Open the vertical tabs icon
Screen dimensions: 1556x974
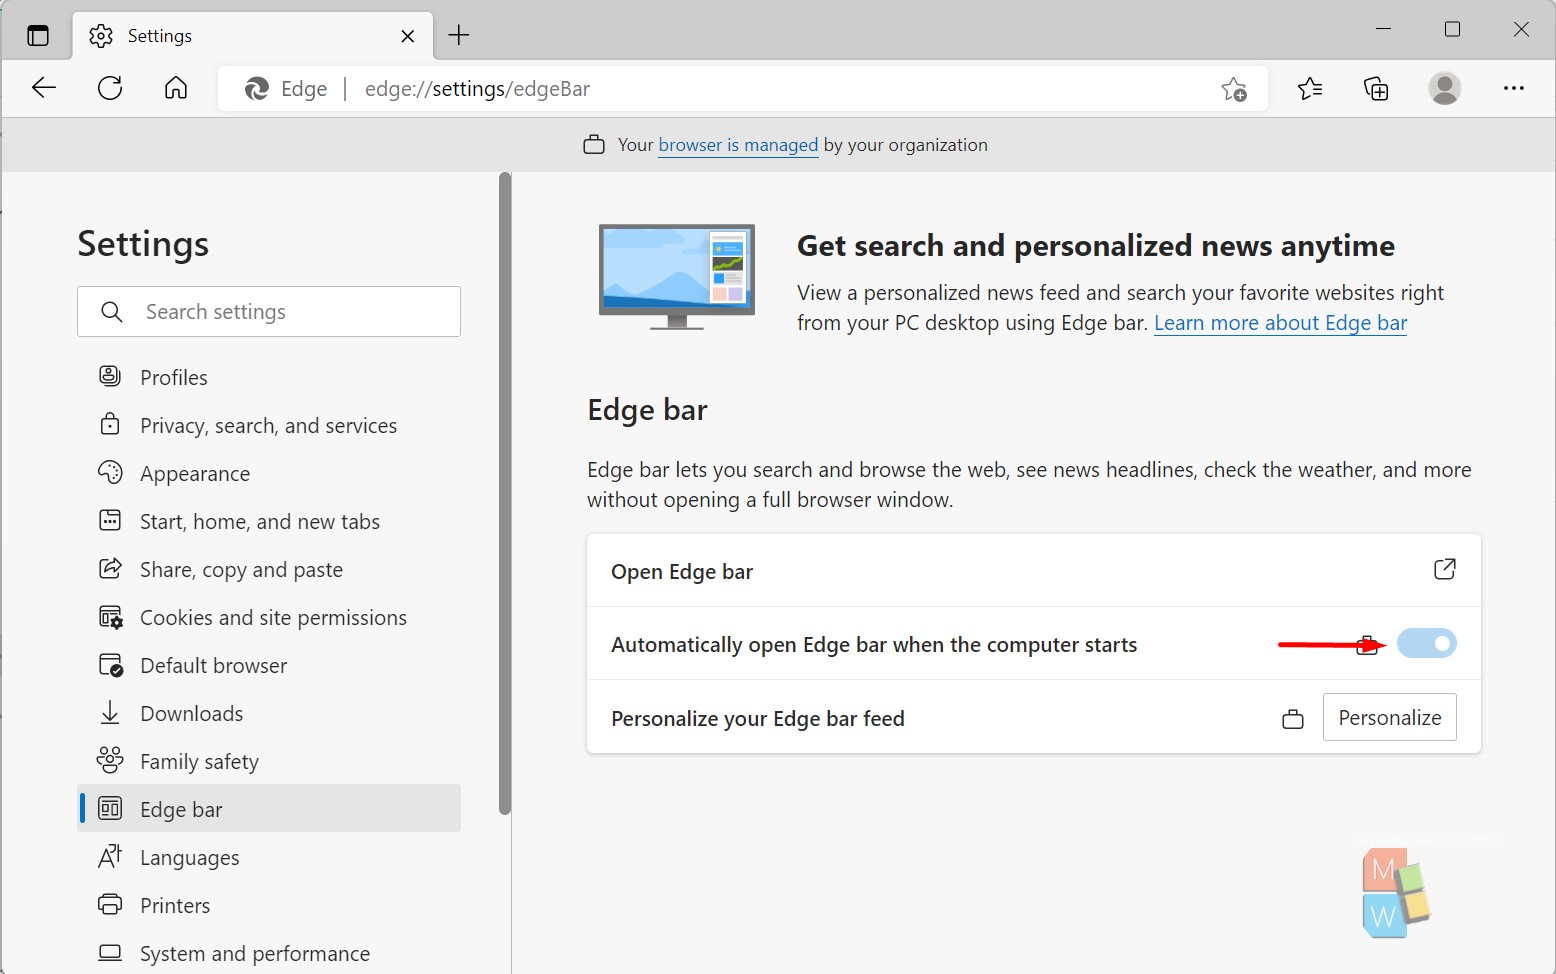[x=38, y=36]
